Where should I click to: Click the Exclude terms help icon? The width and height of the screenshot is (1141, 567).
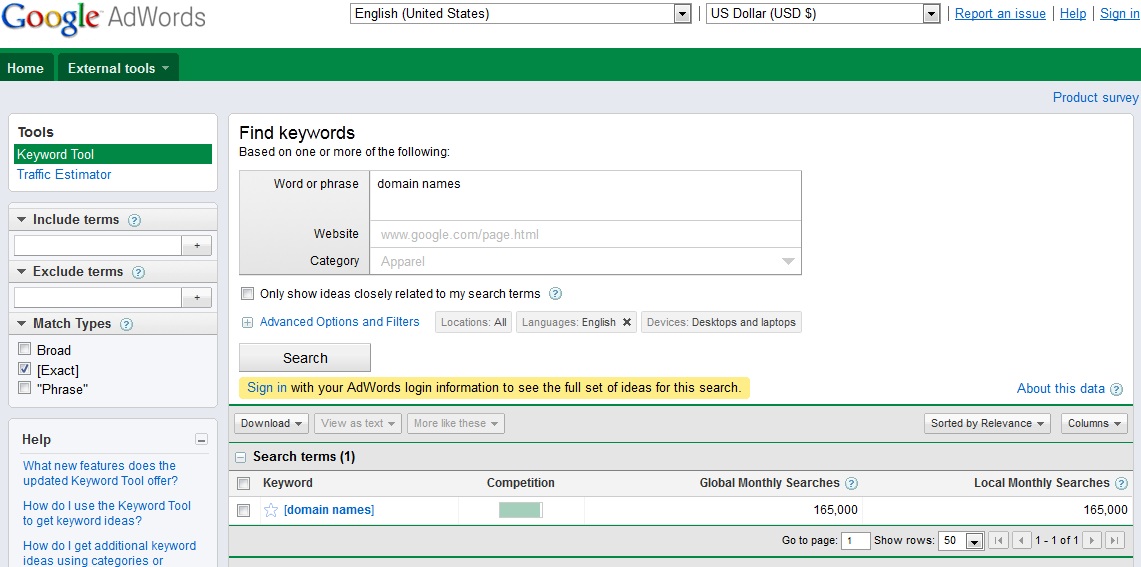[138, 272]
